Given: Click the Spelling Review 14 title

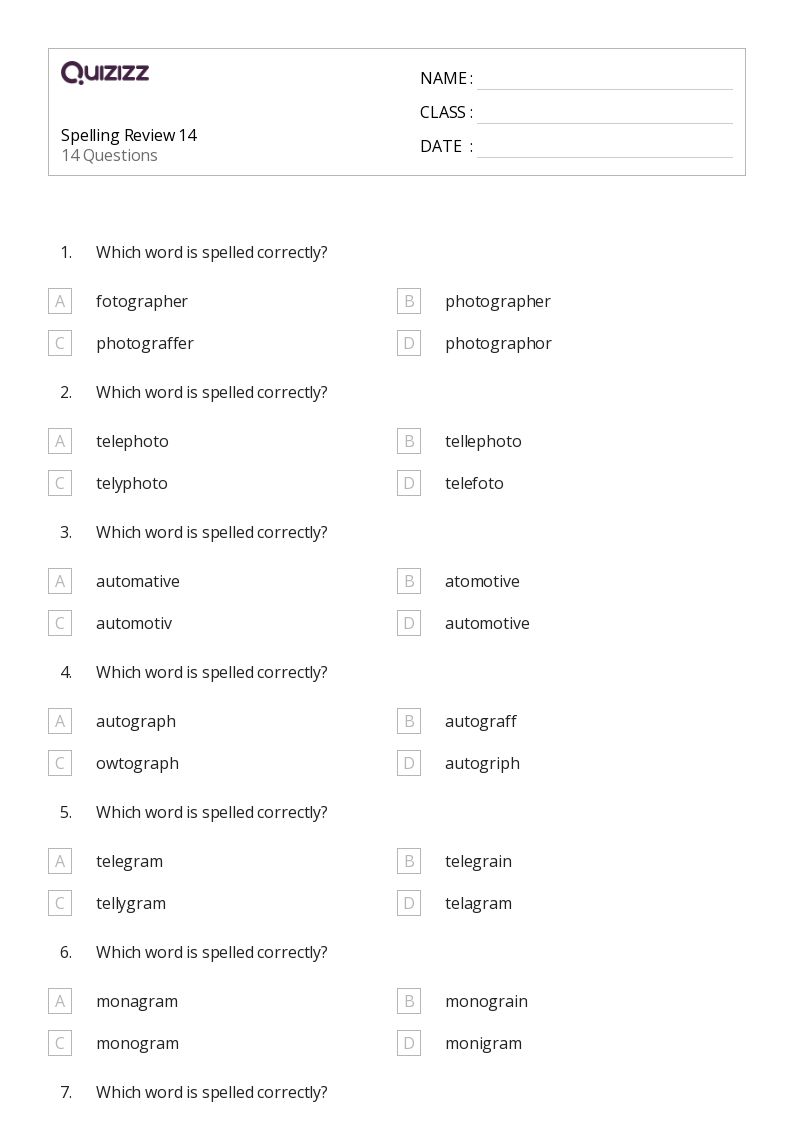Looking at the screenshot, I should click(129, 135).
